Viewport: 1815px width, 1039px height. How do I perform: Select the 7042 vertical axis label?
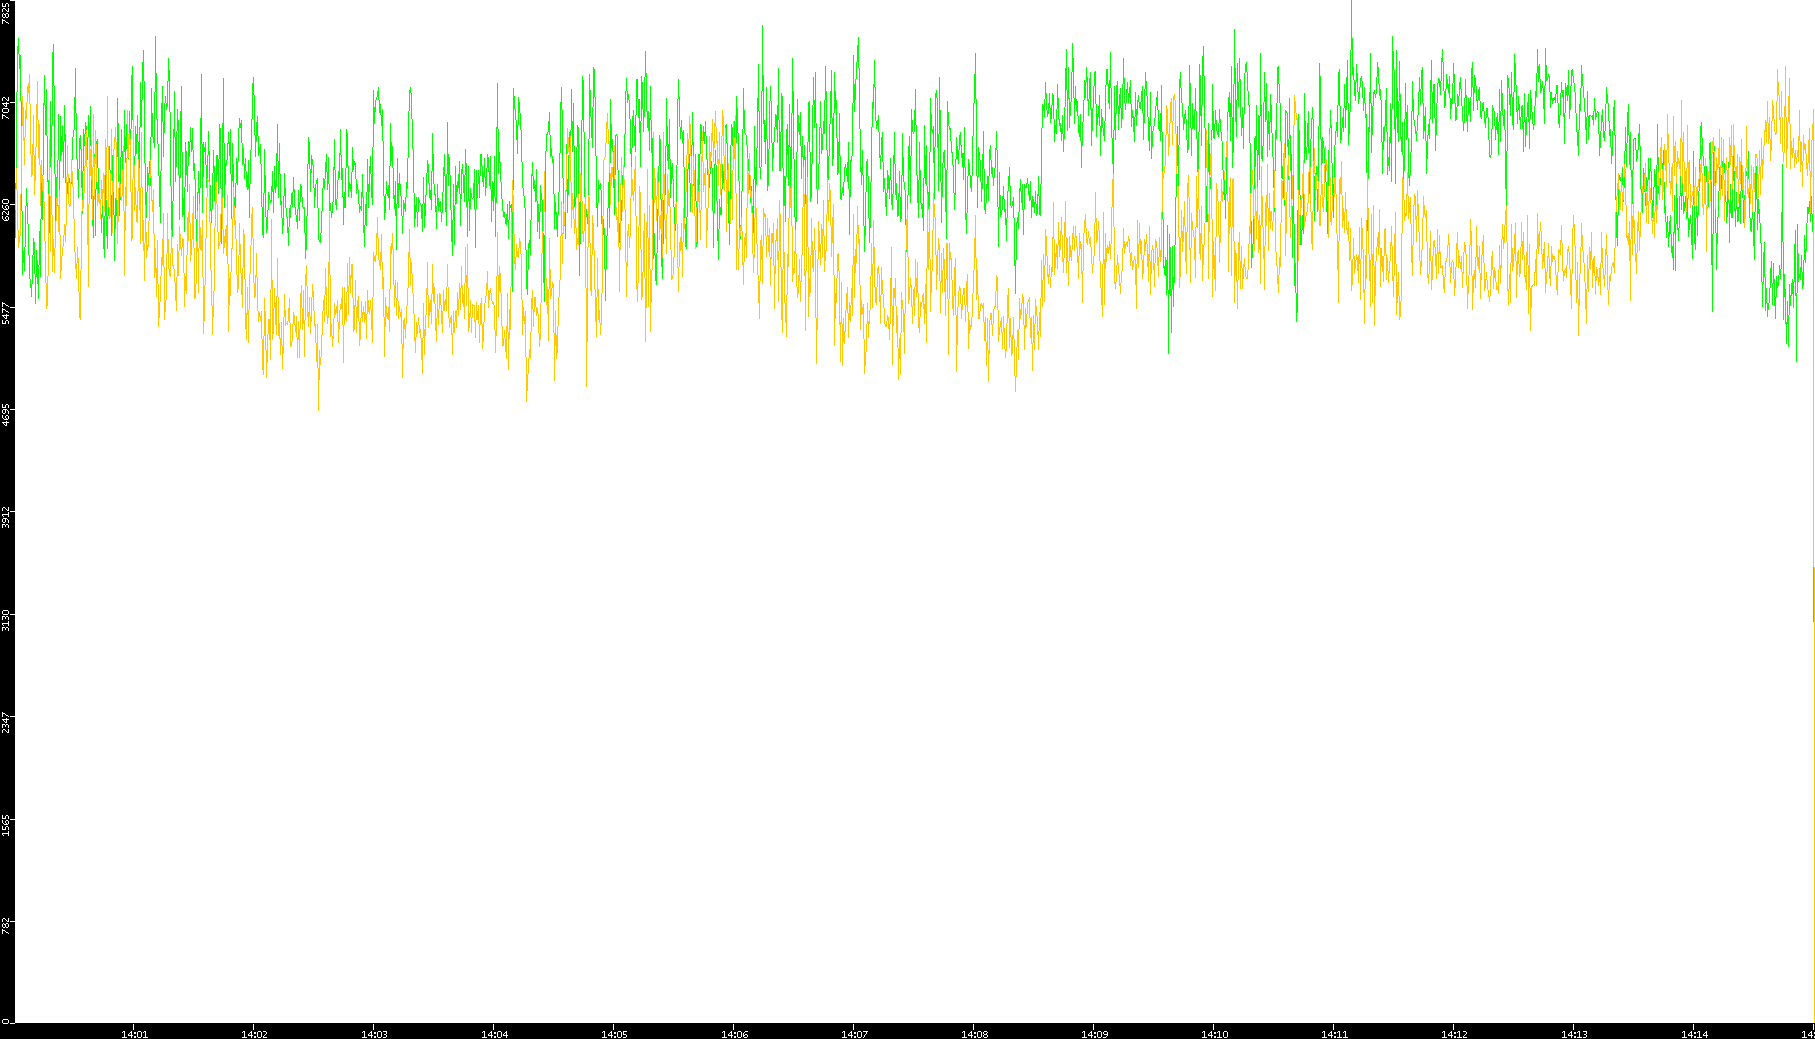[x=7, y=108]
